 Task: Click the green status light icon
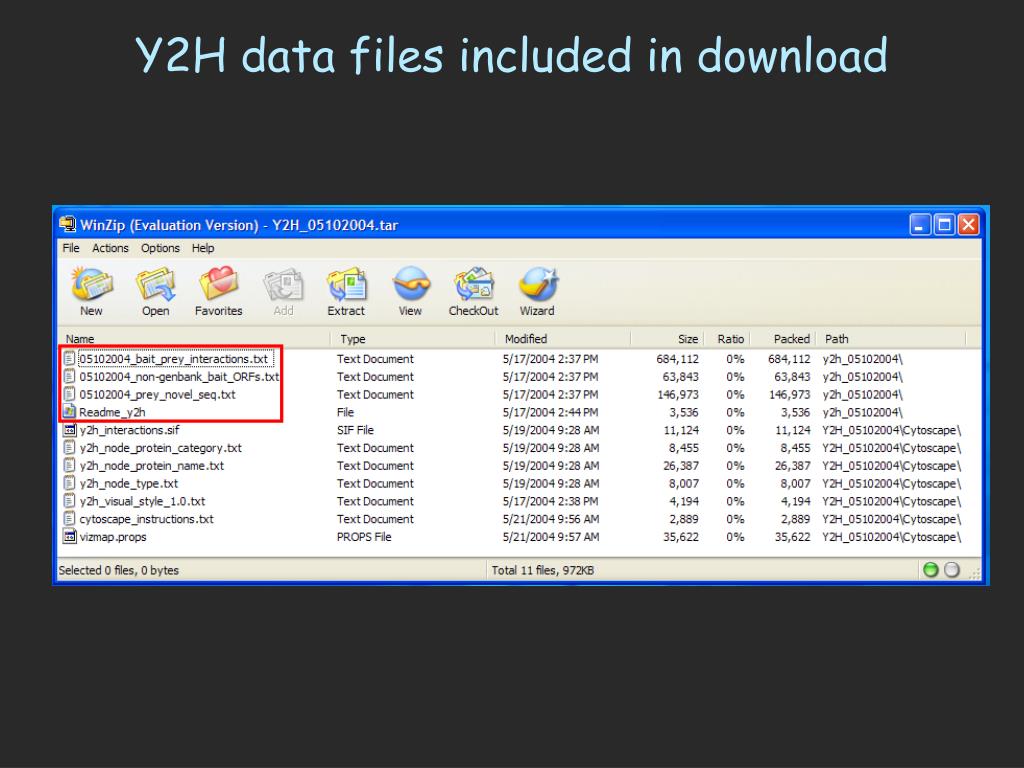pos(931,570)
